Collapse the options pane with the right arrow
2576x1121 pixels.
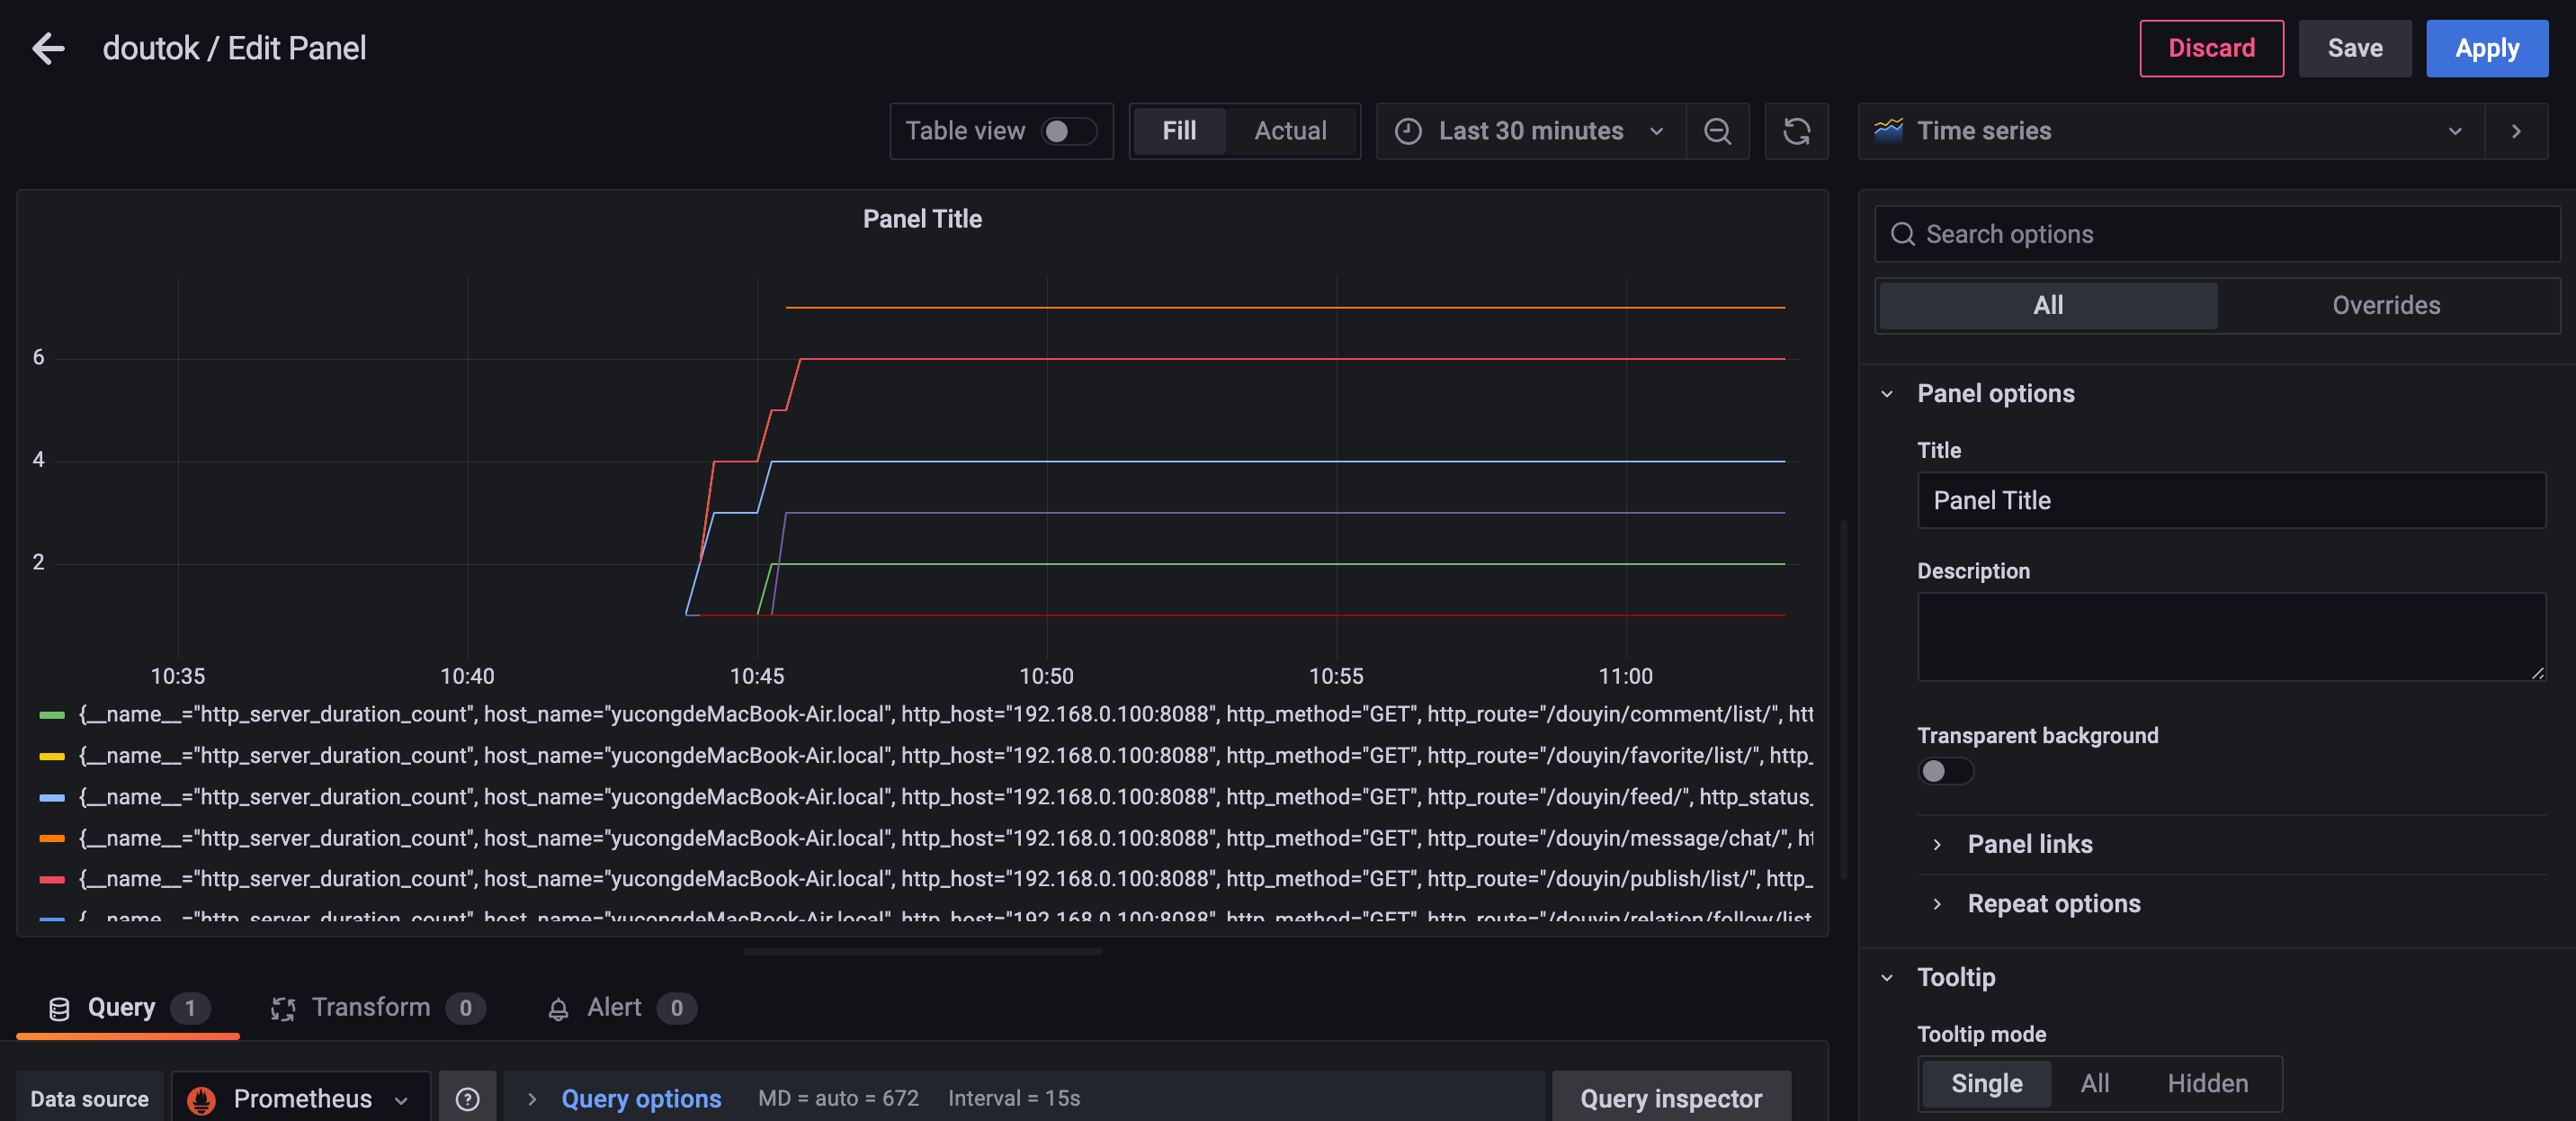2516,131
